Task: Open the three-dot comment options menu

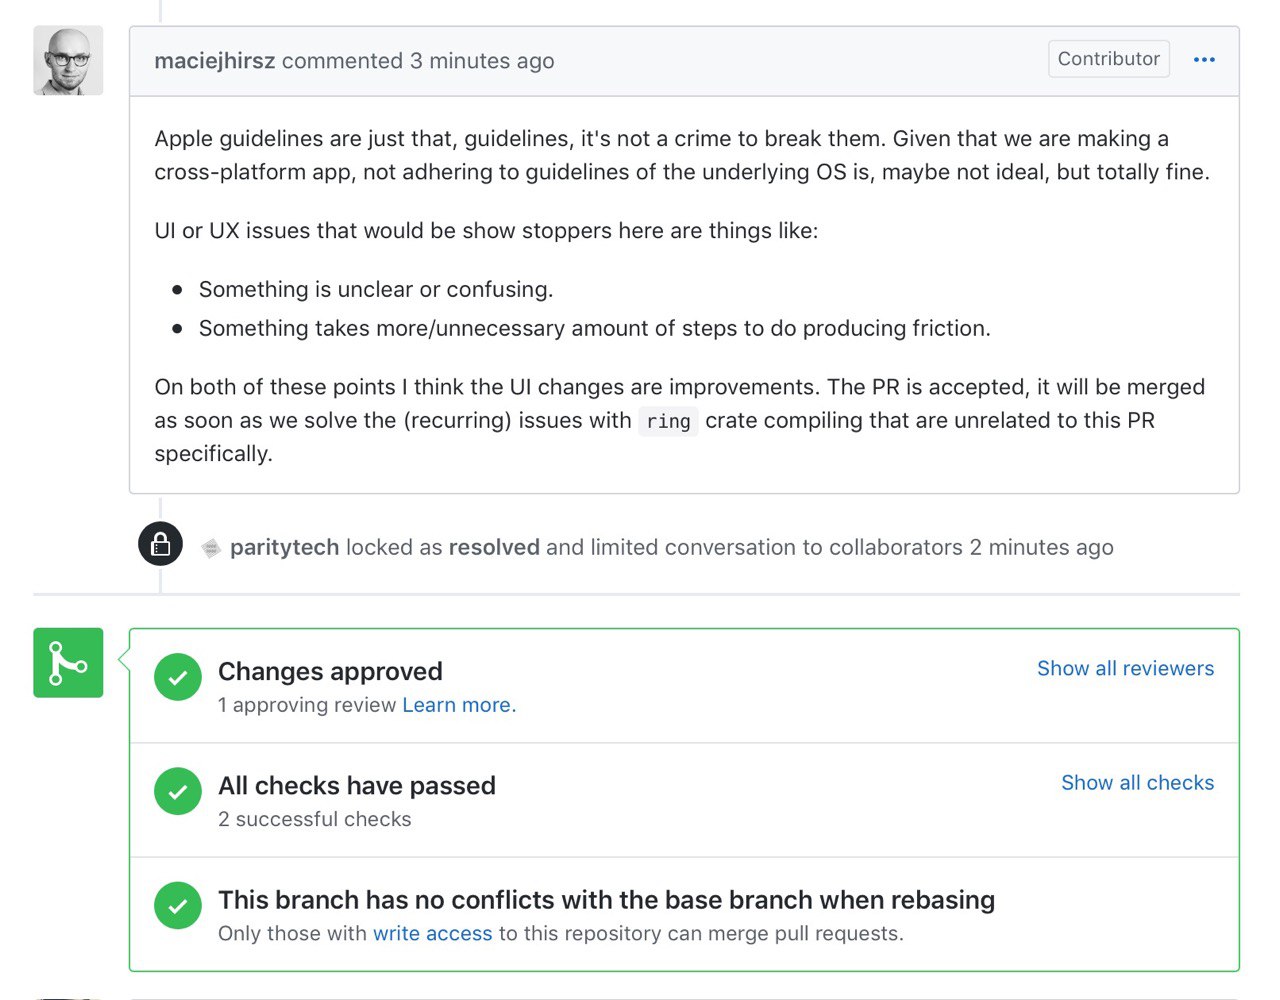Action: 1204,60
